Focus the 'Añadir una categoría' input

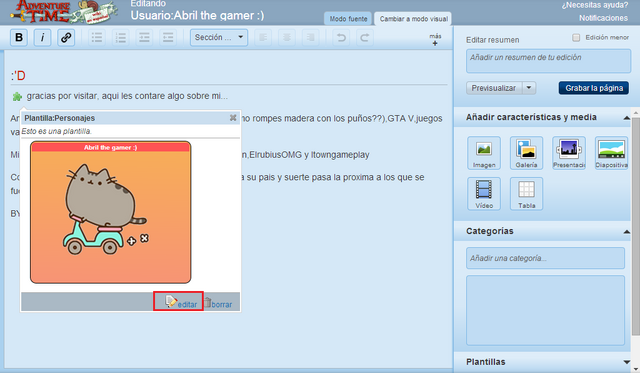pyautogui.click(x=545, y=258)
